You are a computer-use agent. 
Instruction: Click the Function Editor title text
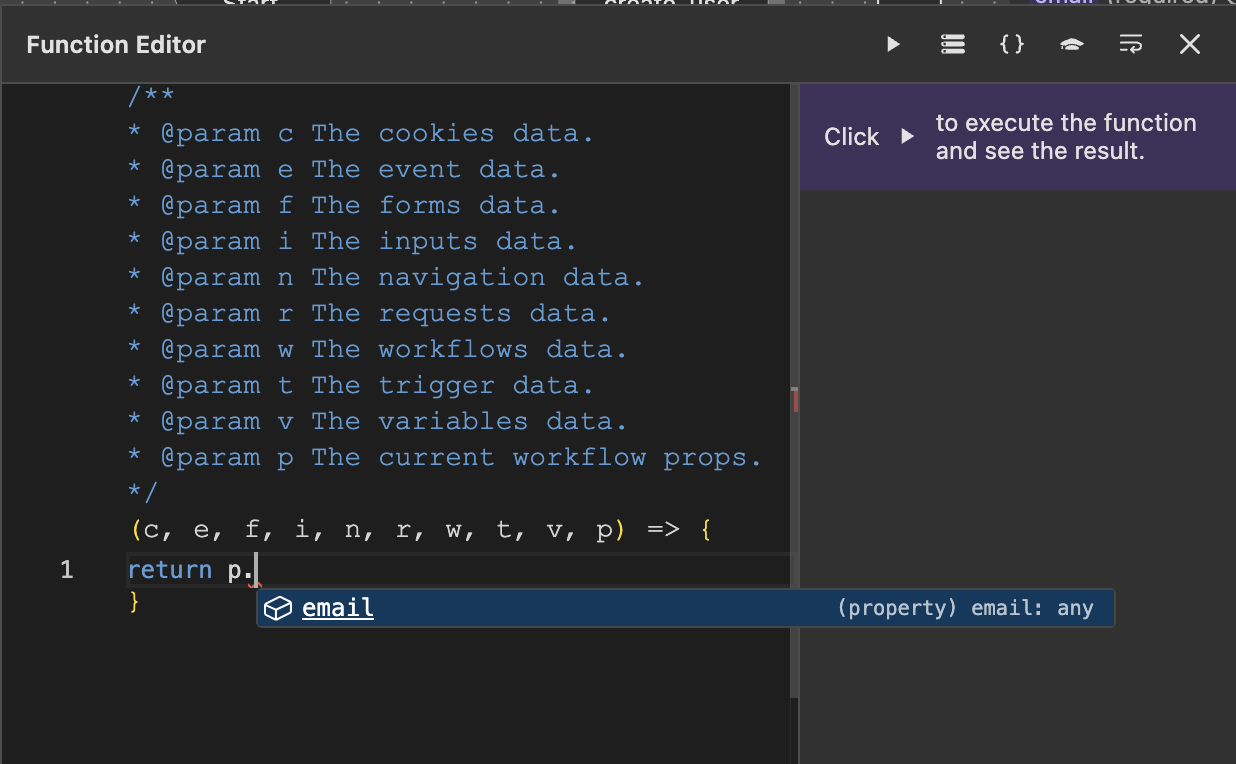pyautogui.click(x=115, y=44)
